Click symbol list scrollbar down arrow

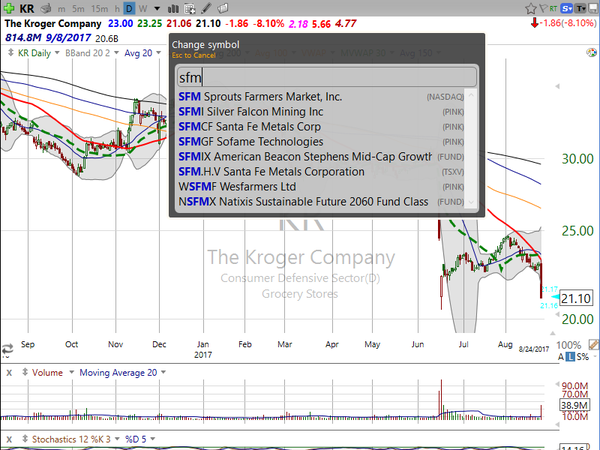point(471,202)
